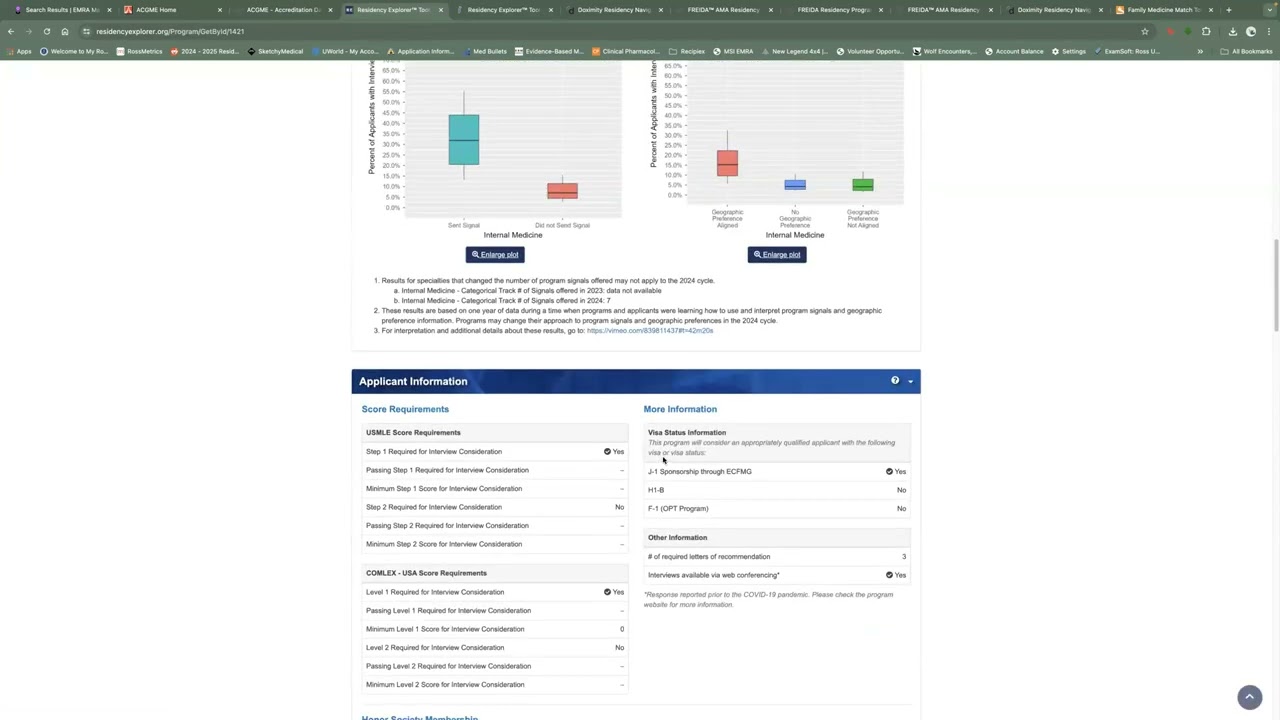Open the tab search dropdown
Screen dimensions: 1280x720
(x=1268, y=10)
